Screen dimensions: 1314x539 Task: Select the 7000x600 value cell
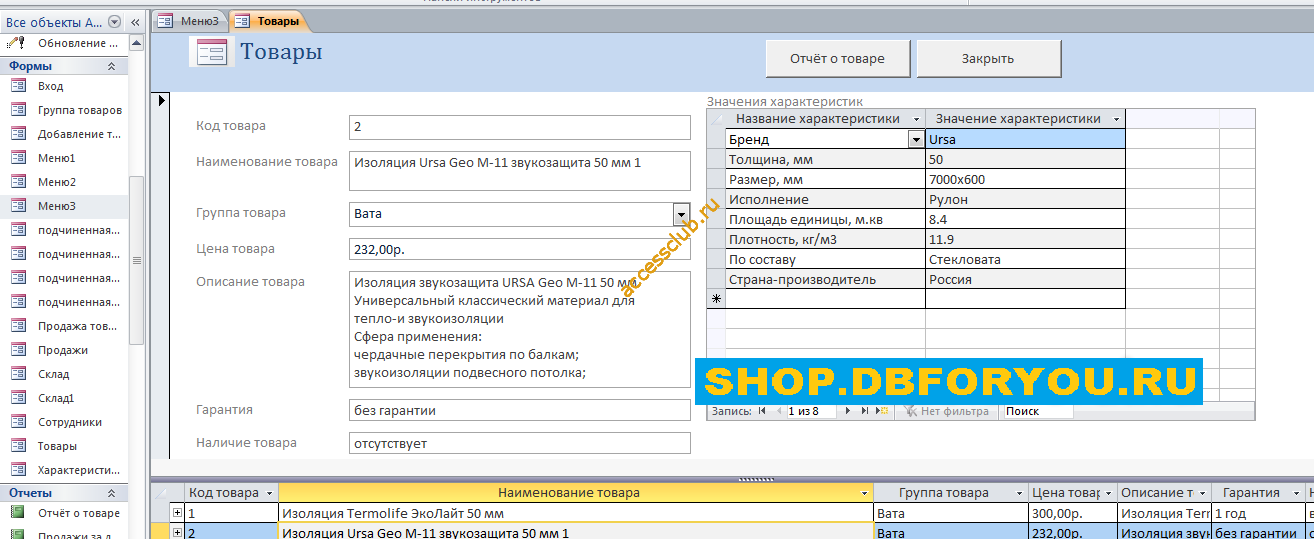pos(1025,180)
